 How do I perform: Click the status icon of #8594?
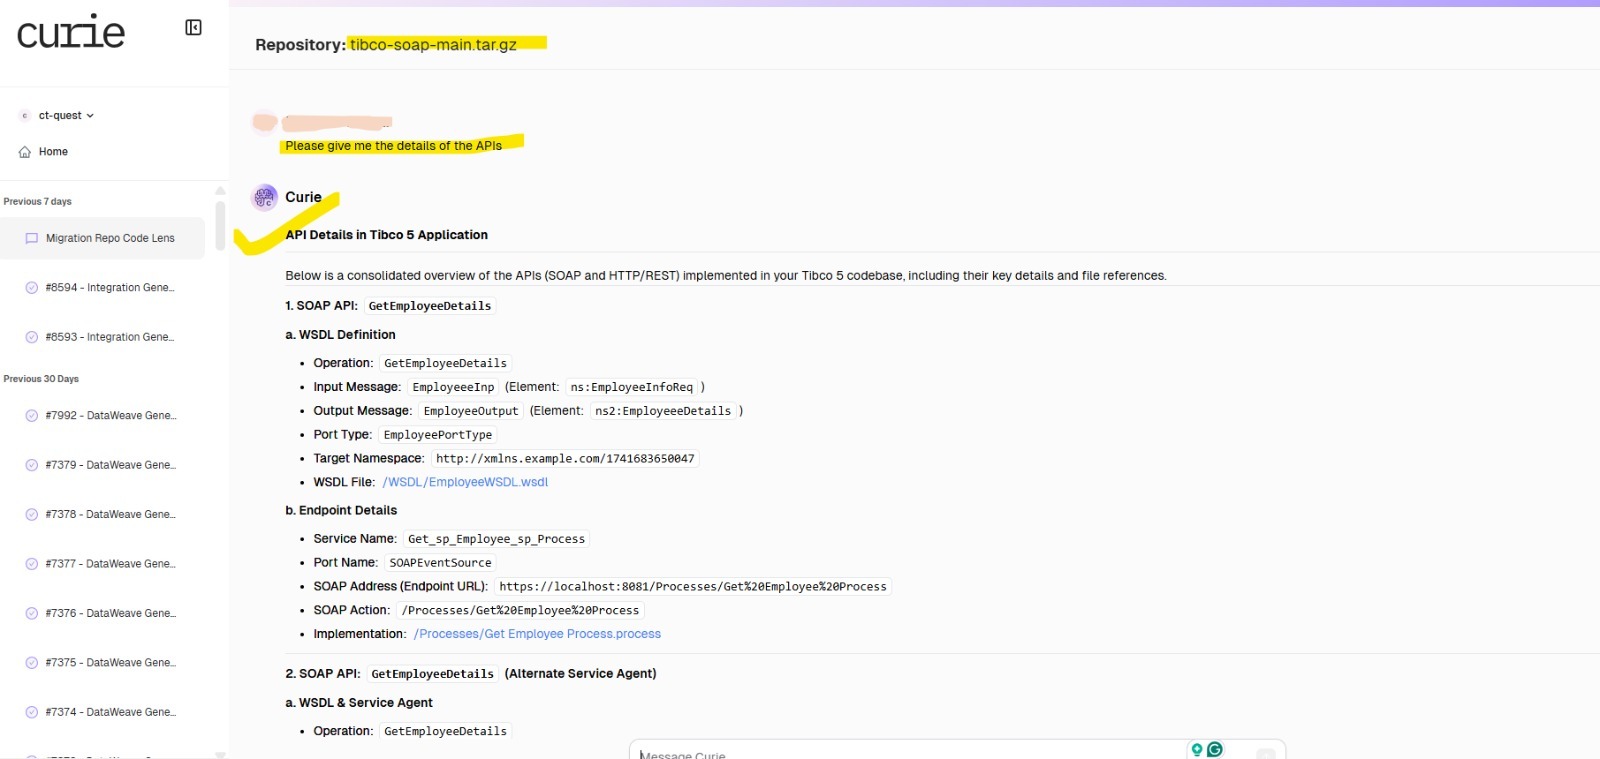coord(32,288)
